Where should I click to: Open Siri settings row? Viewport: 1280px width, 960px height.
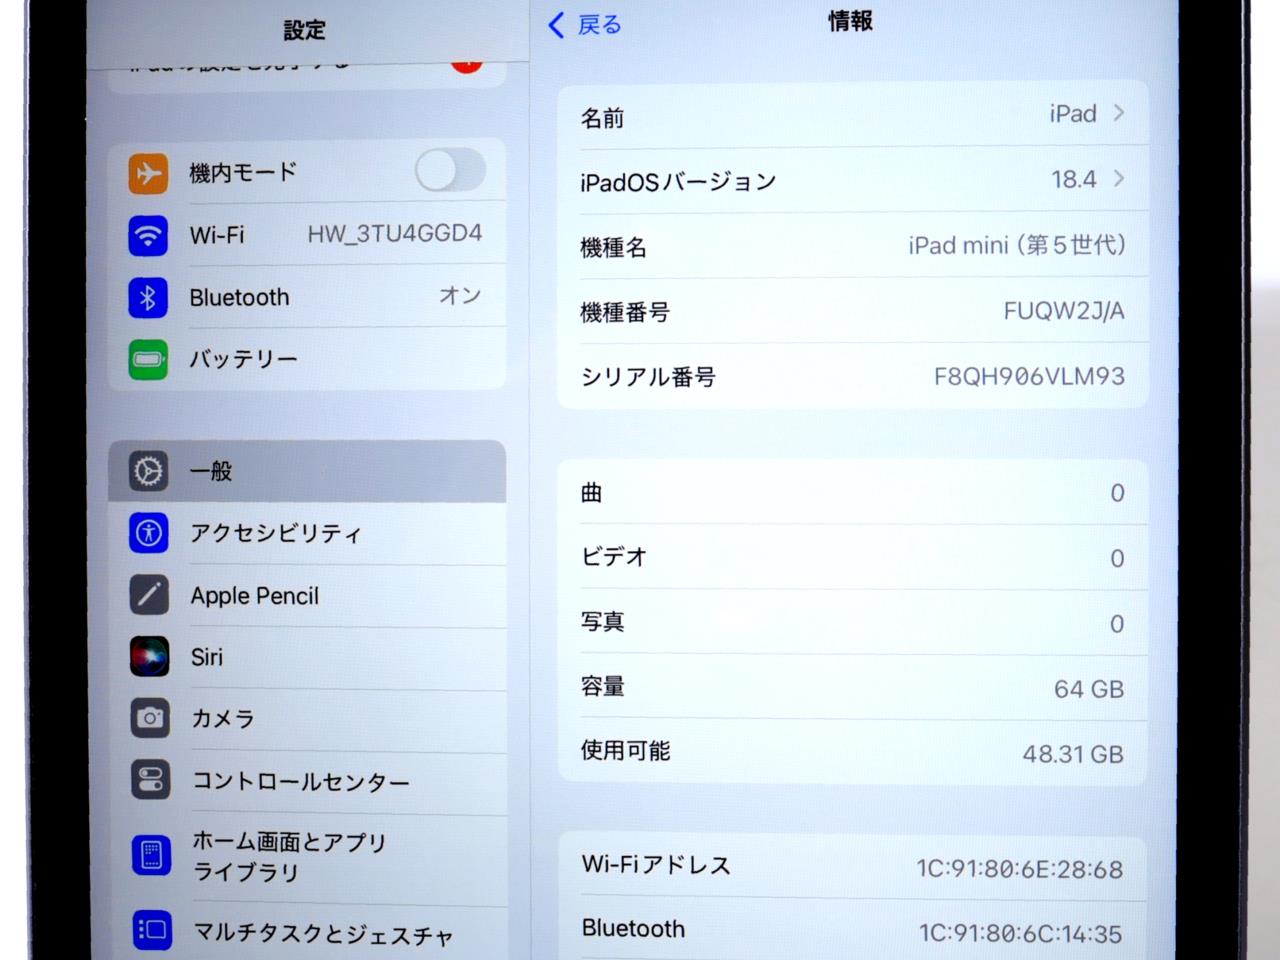coord(308,657)
